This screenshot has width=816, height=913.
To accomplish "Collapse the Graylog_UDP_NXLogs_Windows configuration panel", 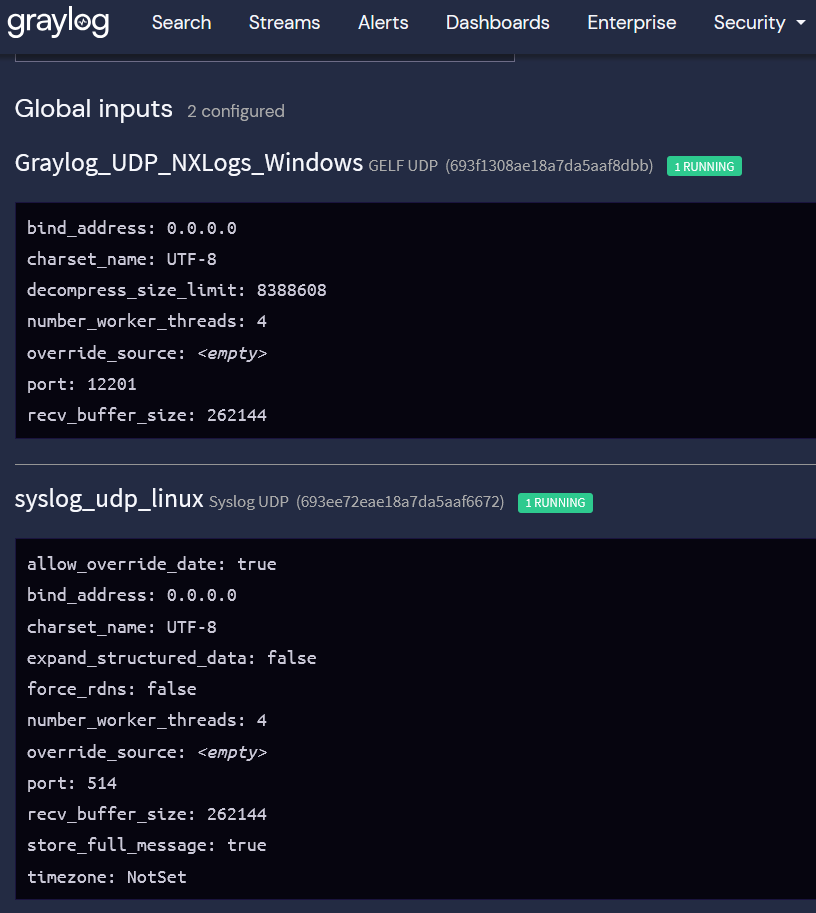I will pos(188,163).
